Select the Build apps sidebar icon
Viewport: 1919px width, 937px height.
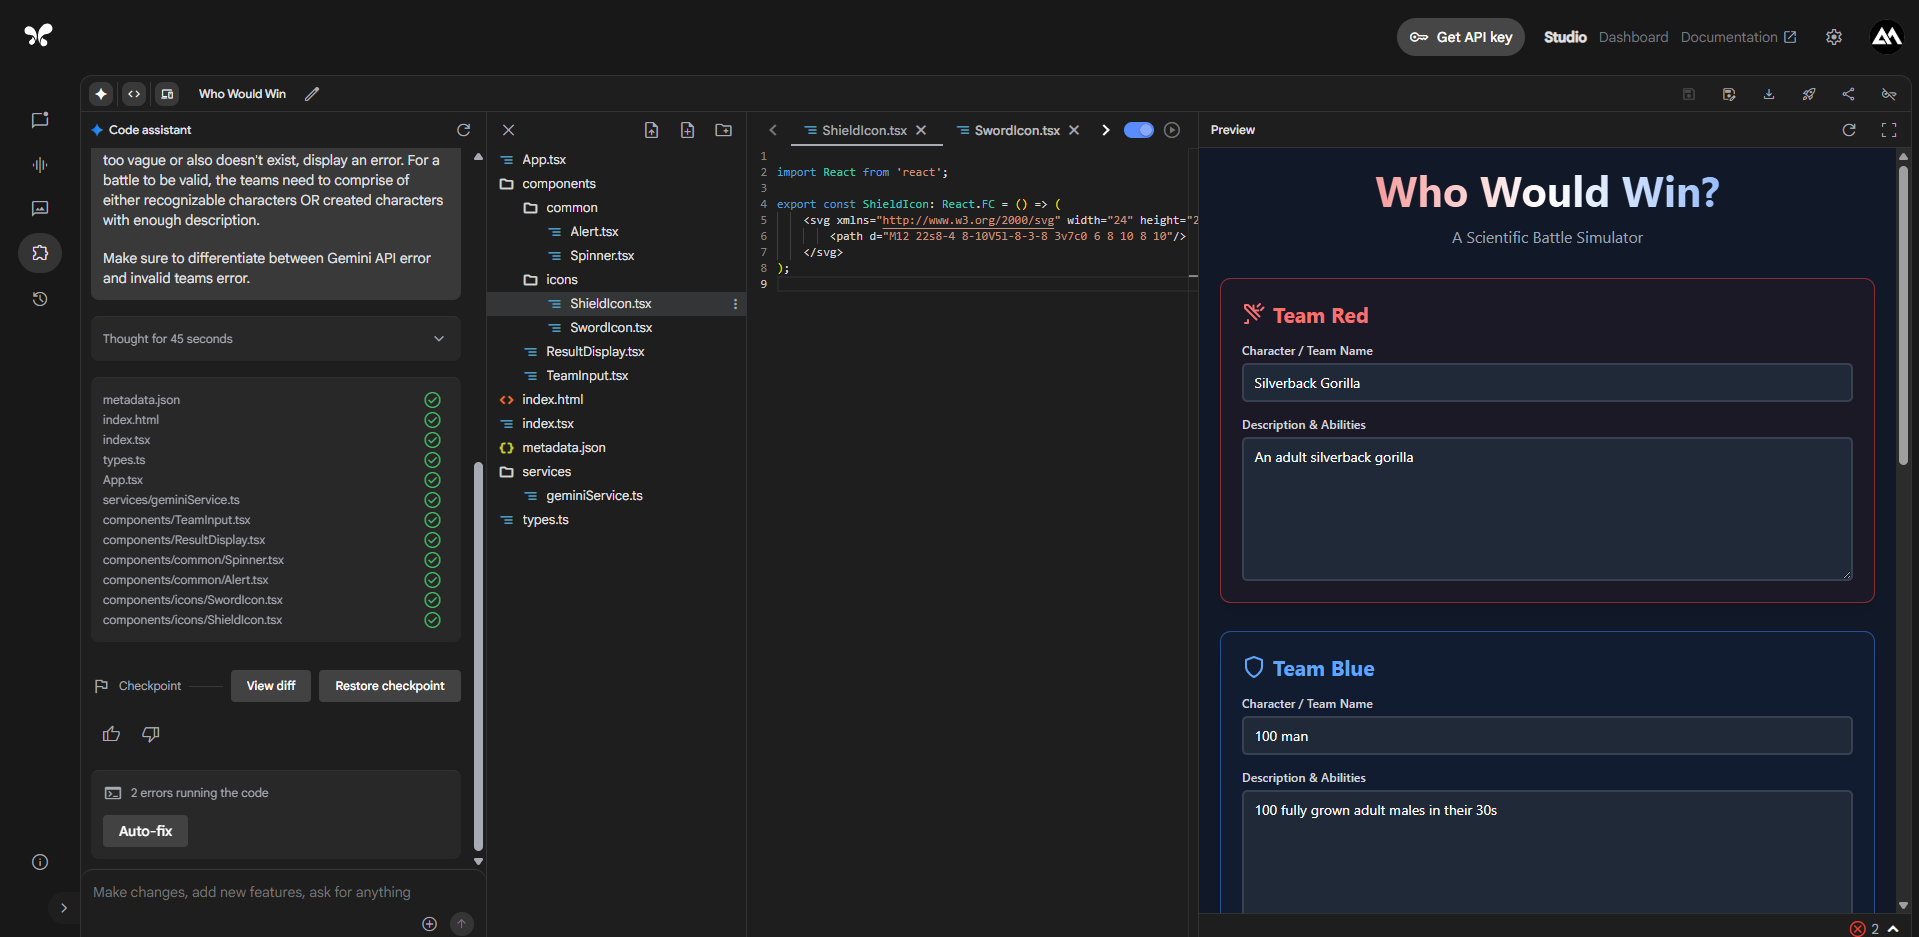pos(40,253)
